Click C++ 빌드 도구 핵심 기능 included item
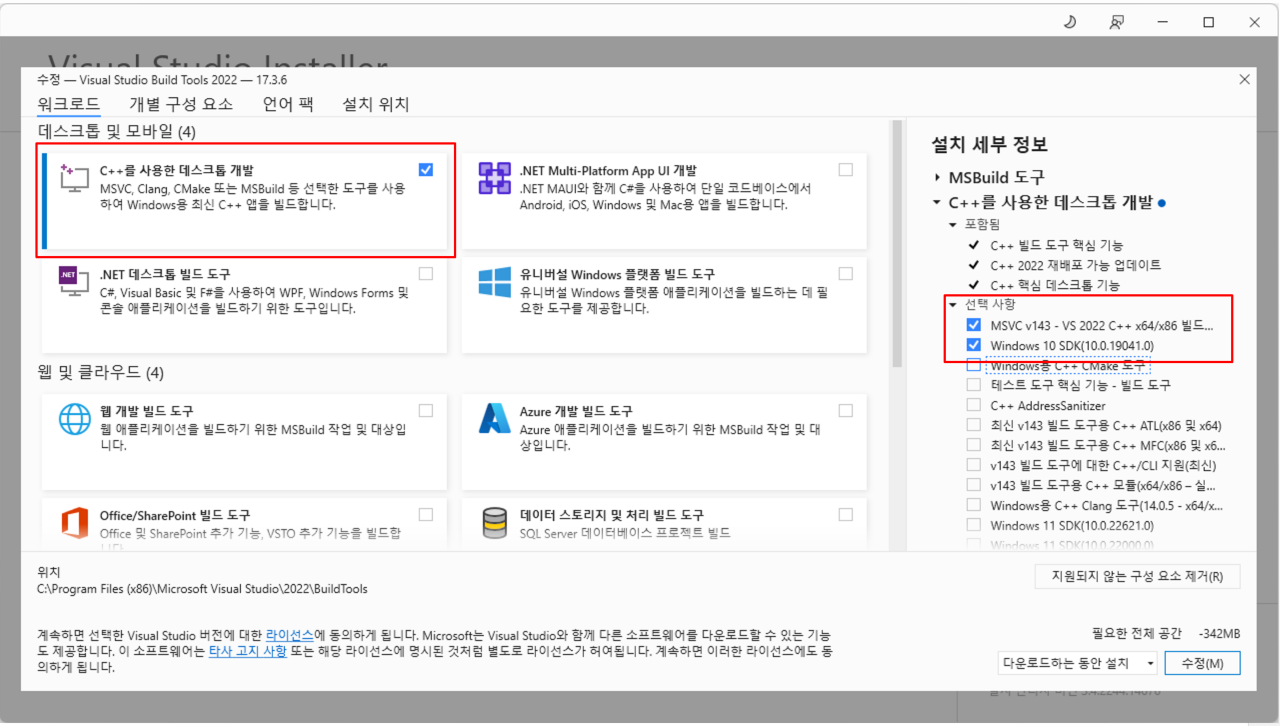1280x726 pixels. [x=1056, y=245]
